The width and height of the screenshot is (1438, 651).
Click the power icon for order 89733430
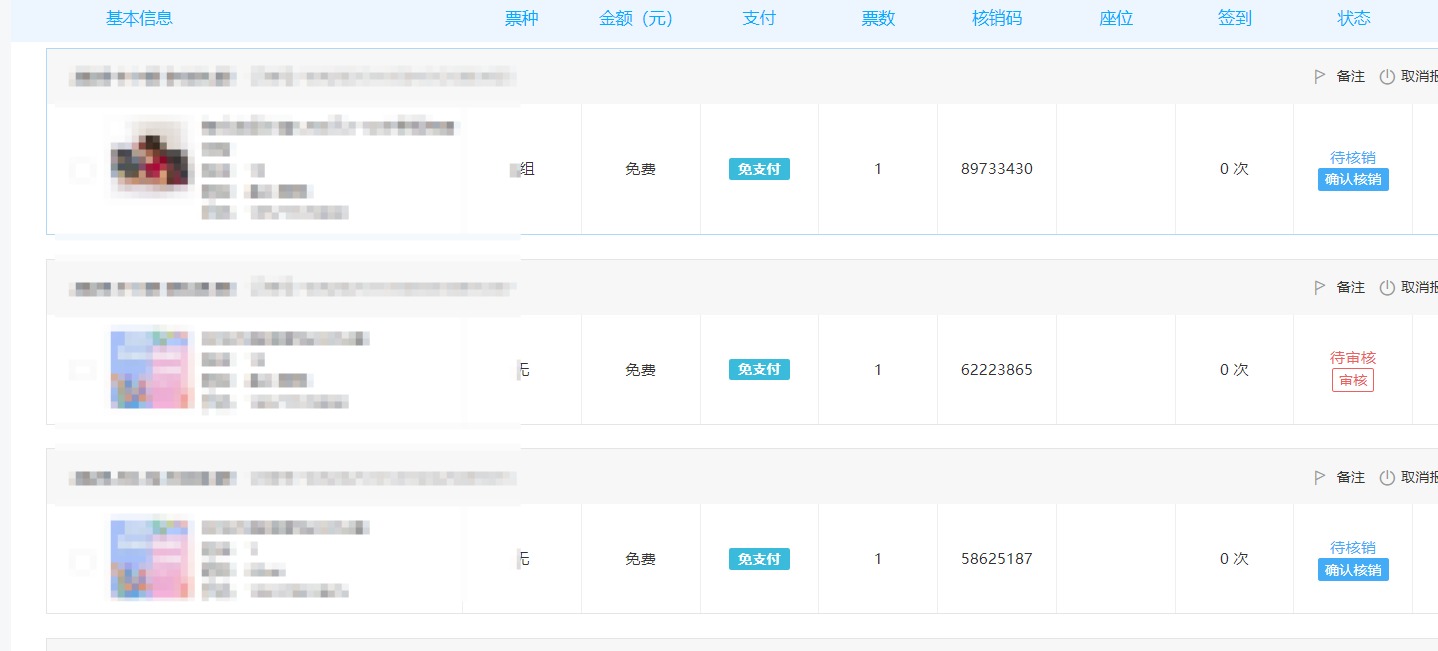pos(1387,77)
